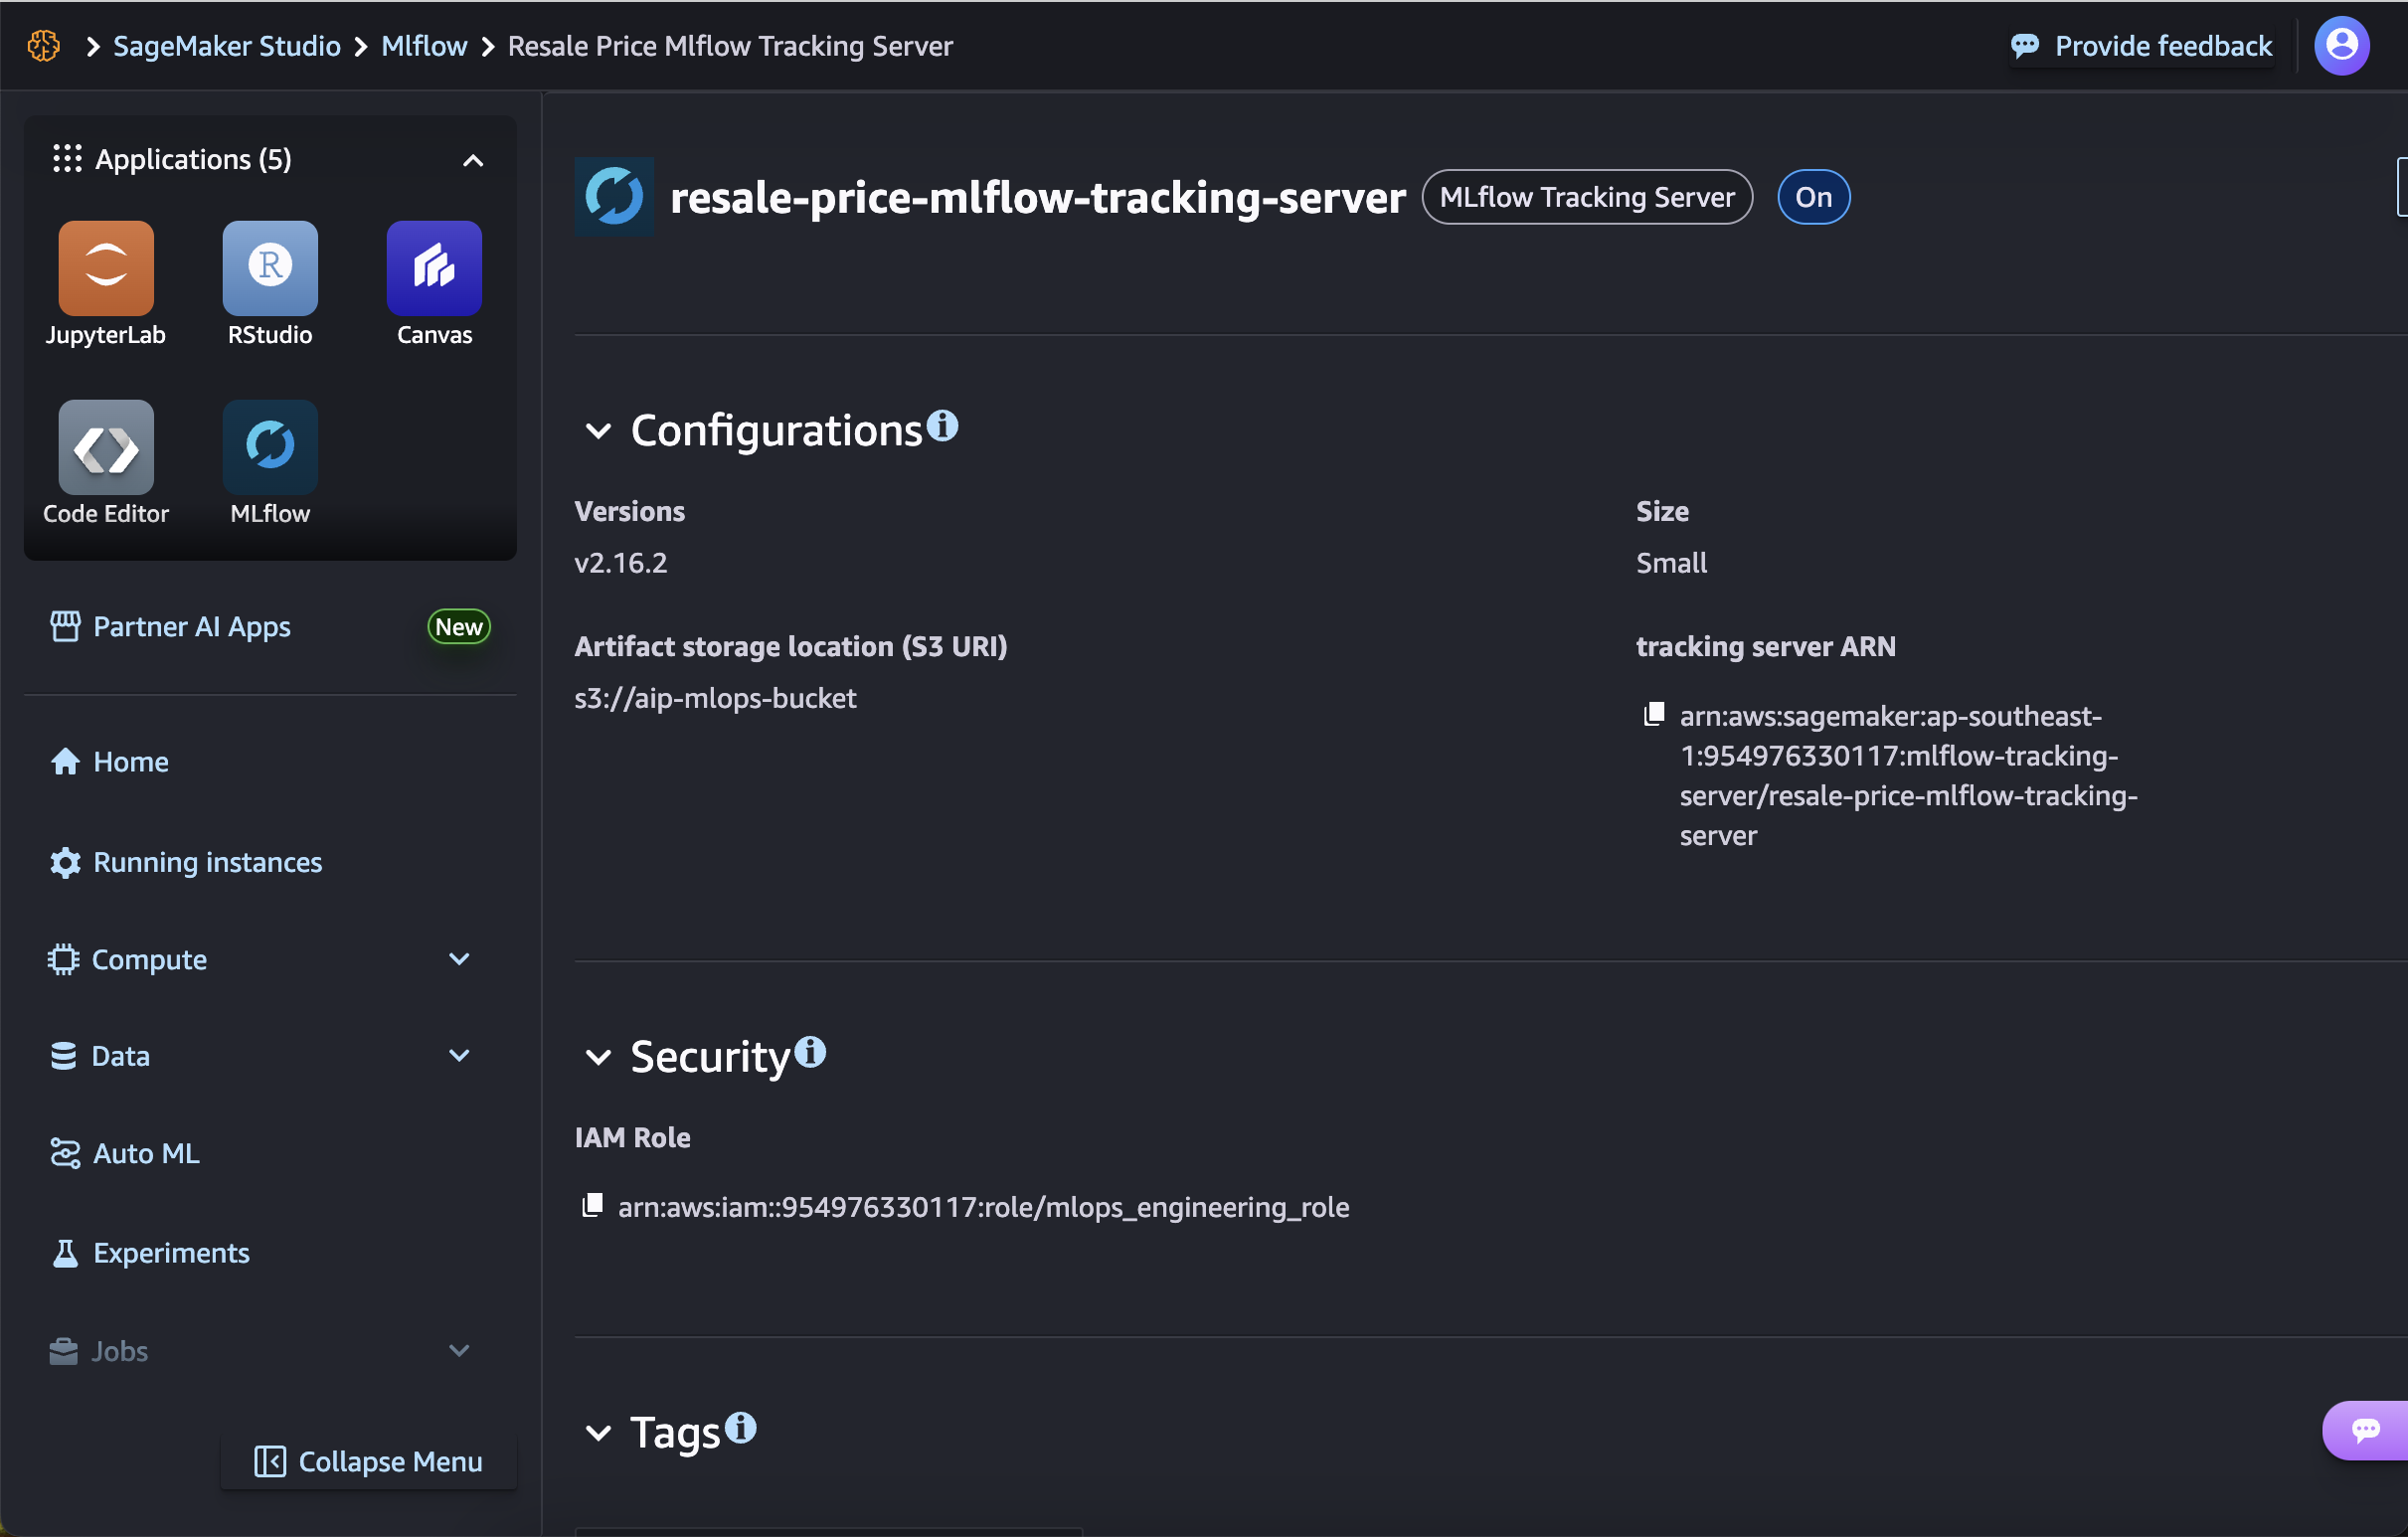
Task: Click the Configurations info icon
Action: coord(942,426)
